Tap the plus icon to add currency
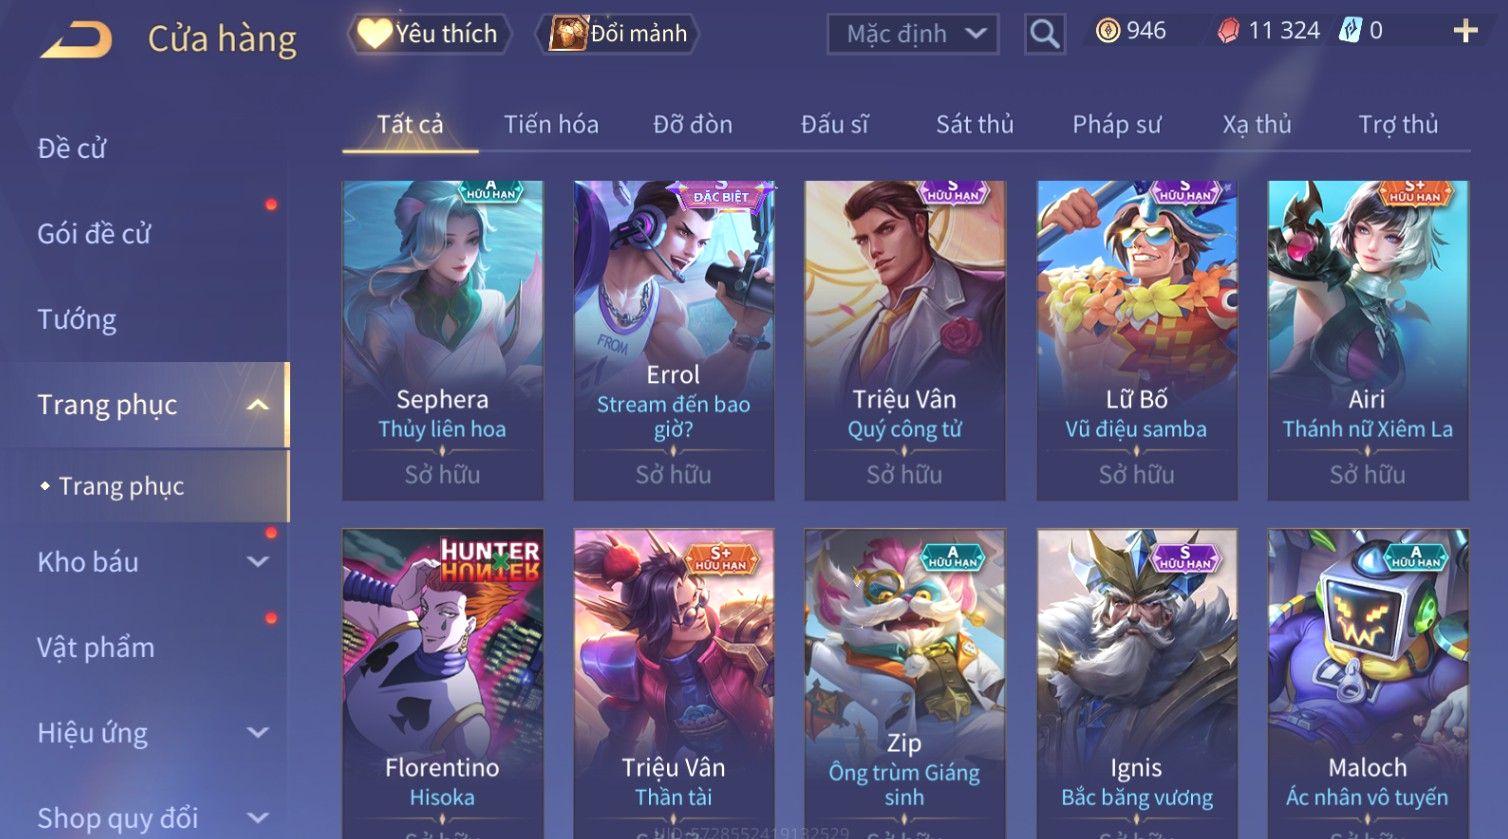 pos(1465,32)
